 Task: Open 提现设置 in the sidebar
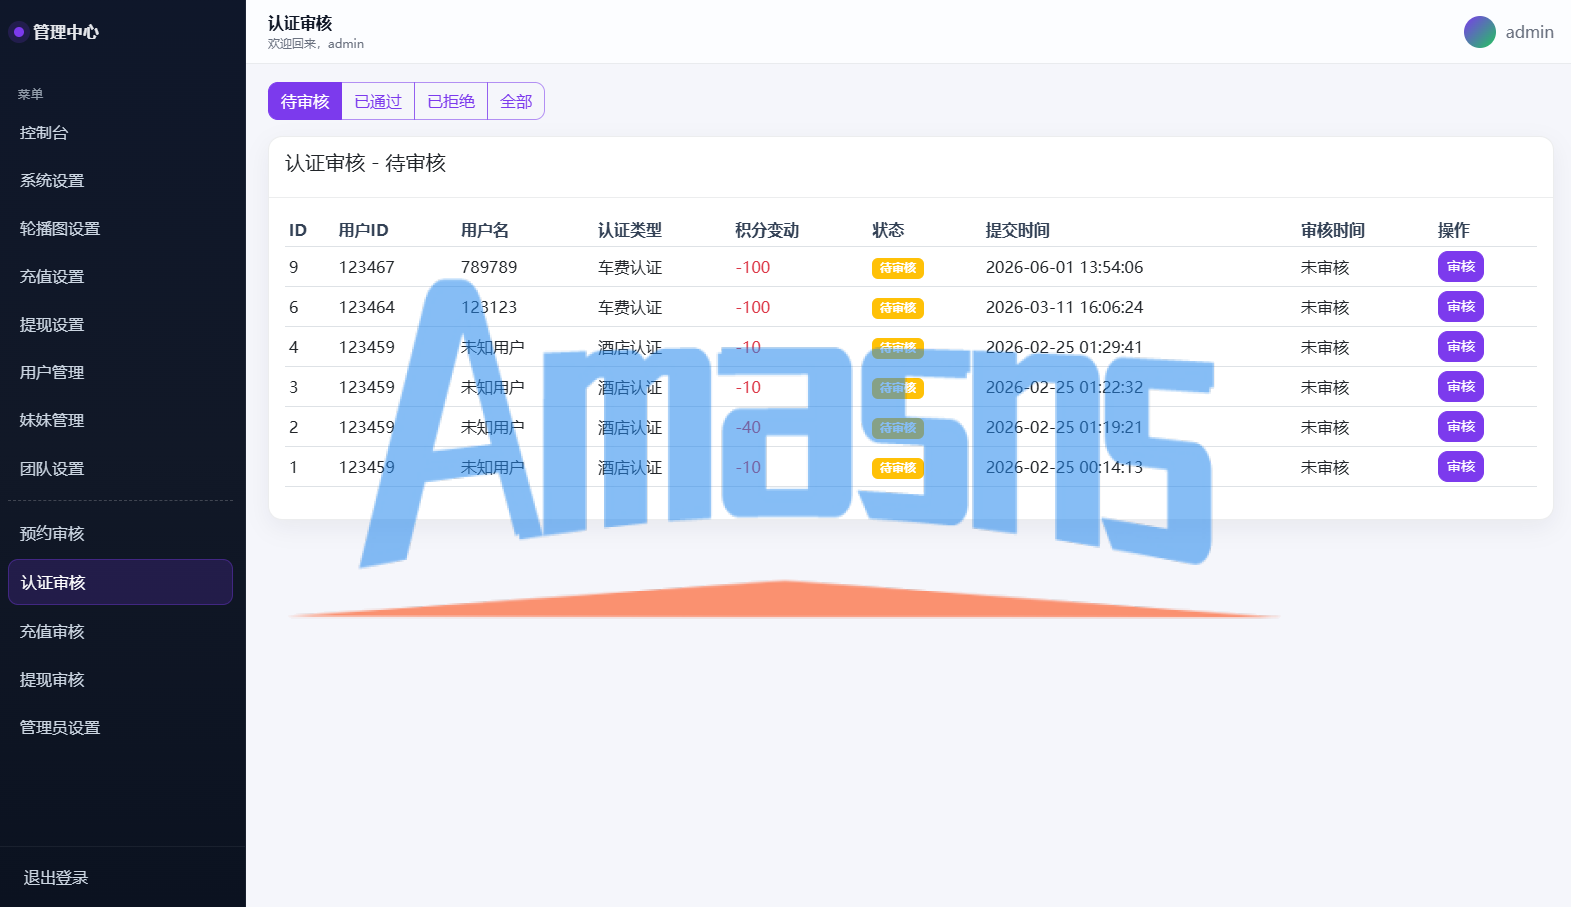pos(120,325)
